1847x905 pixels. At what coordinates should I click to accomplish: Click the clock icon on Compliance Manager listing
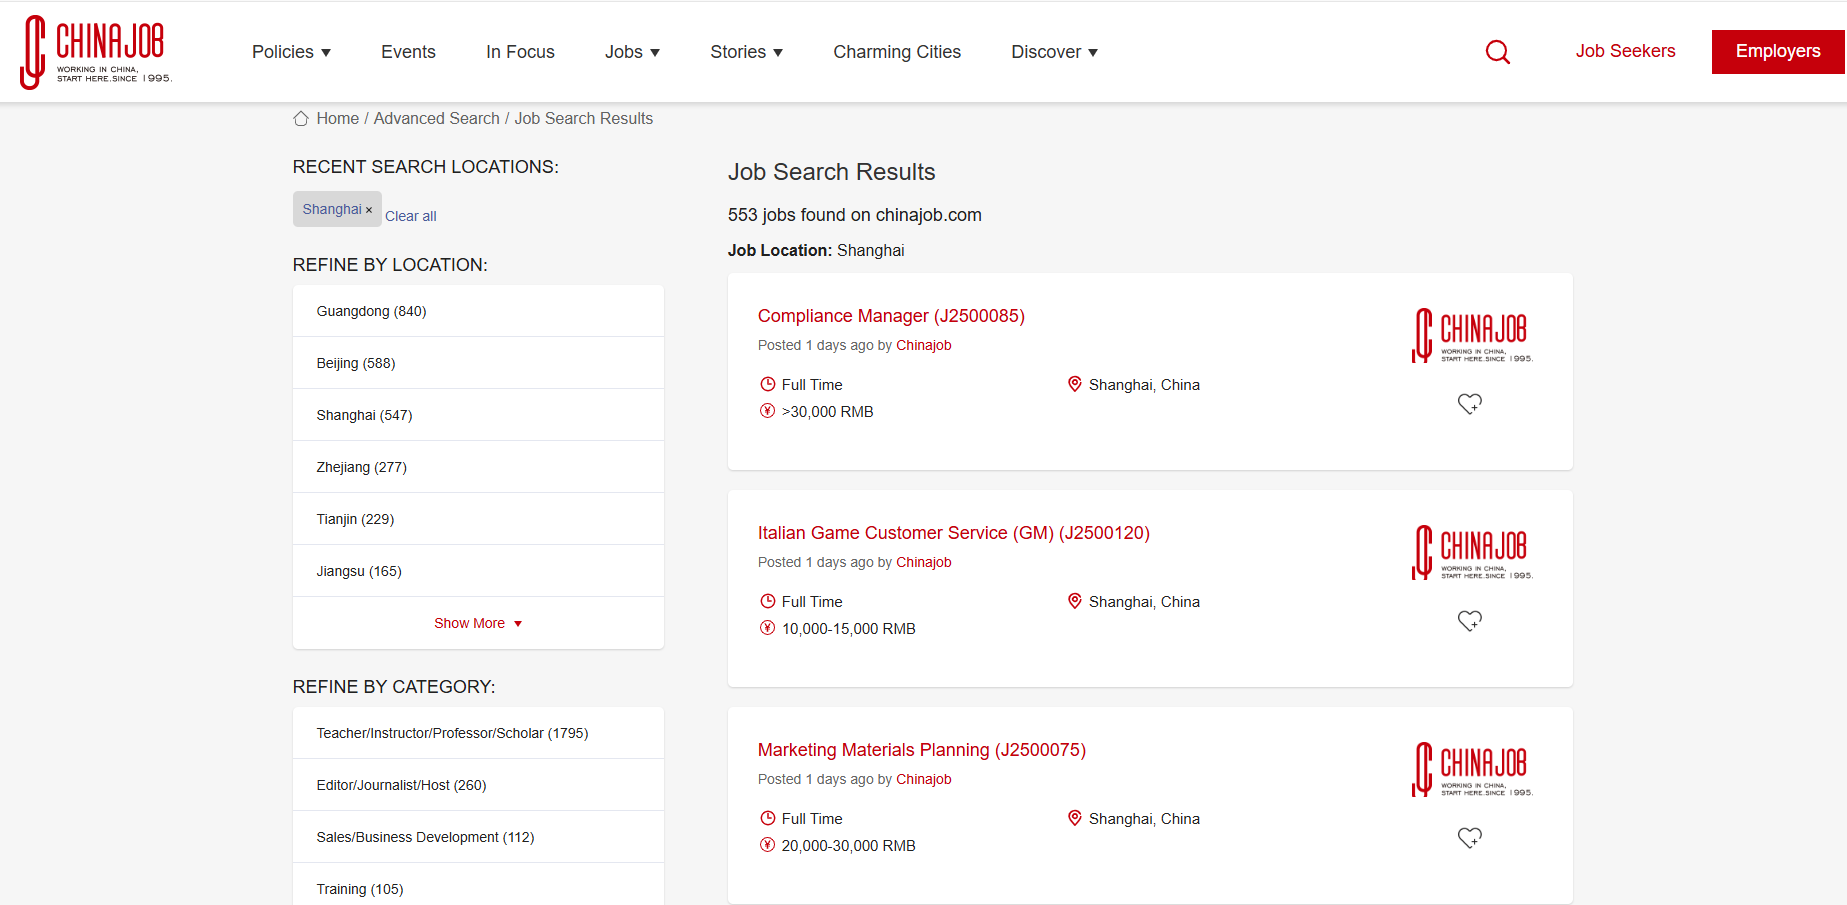click(768, 384)
